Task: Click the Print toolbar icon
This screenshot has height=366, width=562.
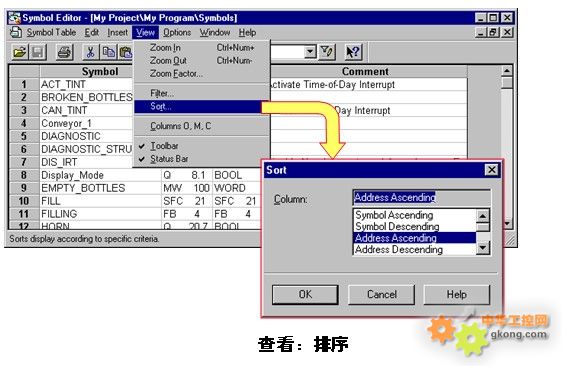Action: (x=65, y=52)
